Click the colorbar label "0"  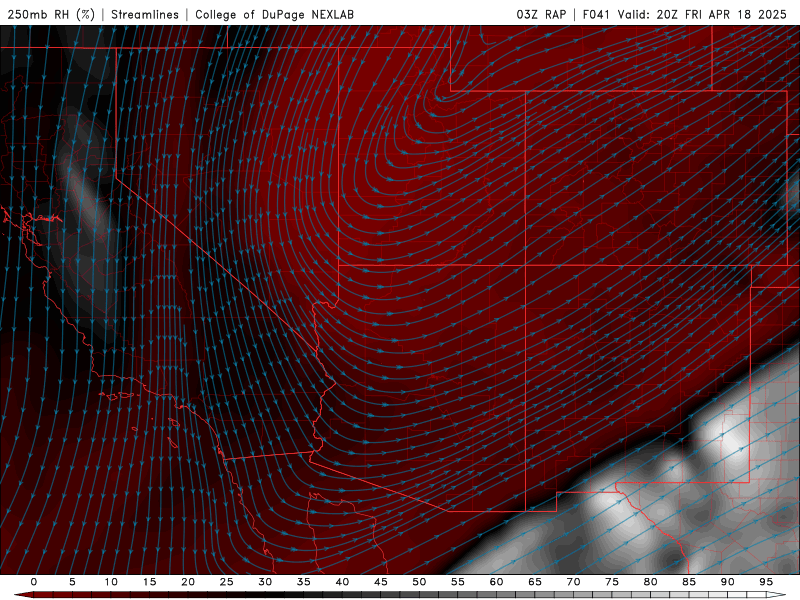[34, 582]
